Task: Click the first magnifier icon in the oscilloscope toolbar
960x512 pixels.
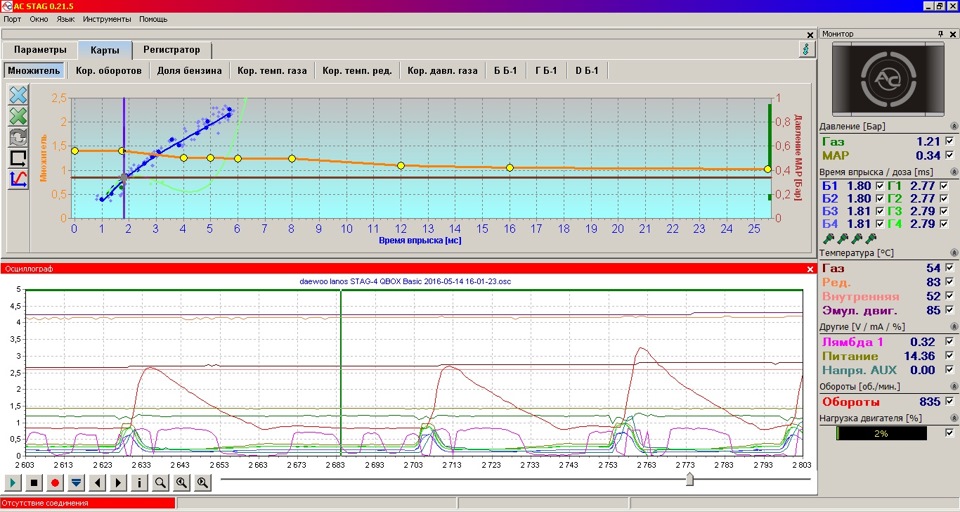Action: coord(160,483)
